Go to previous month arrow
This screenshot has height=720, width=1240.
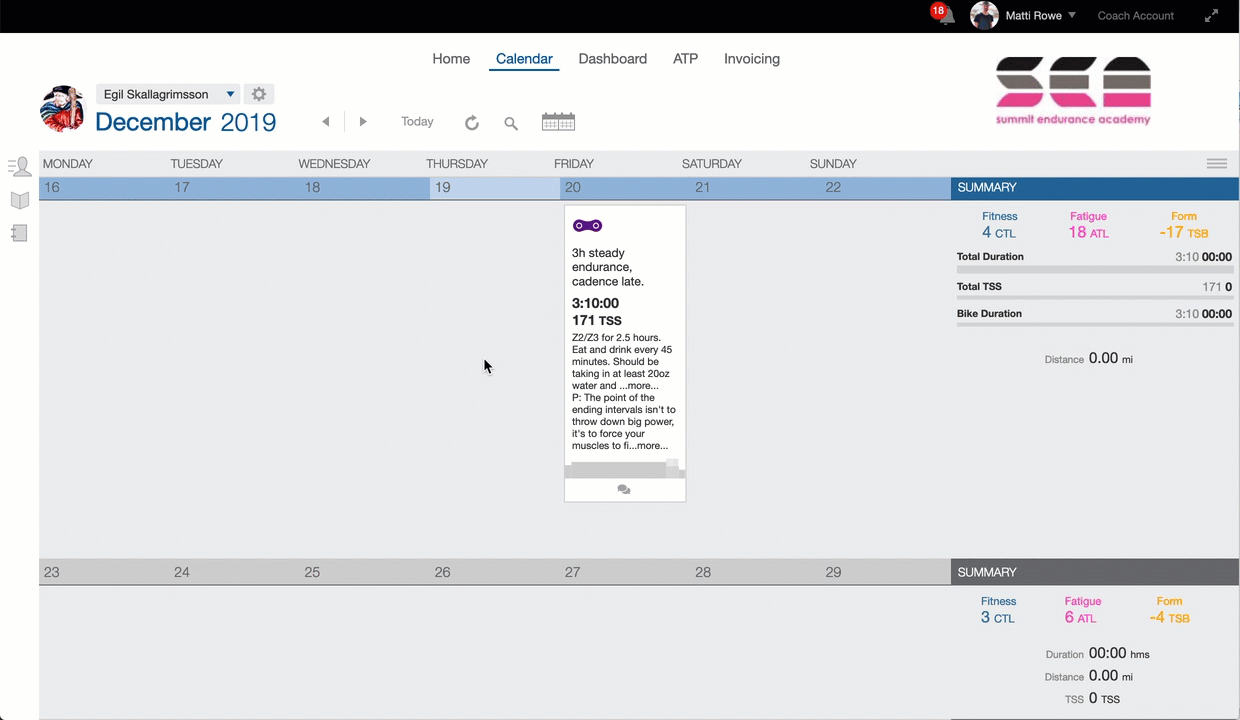coord(326,122)
